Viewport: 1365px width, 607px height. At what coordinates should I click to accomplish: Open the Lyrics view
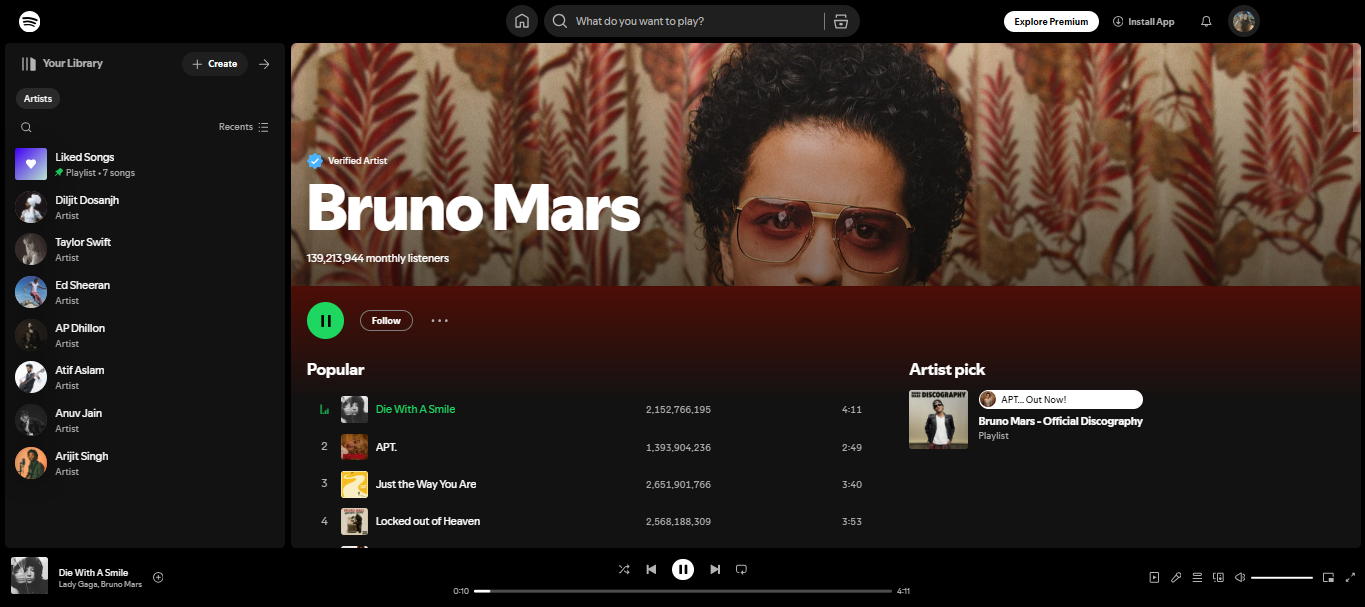tap(1176, 577)
